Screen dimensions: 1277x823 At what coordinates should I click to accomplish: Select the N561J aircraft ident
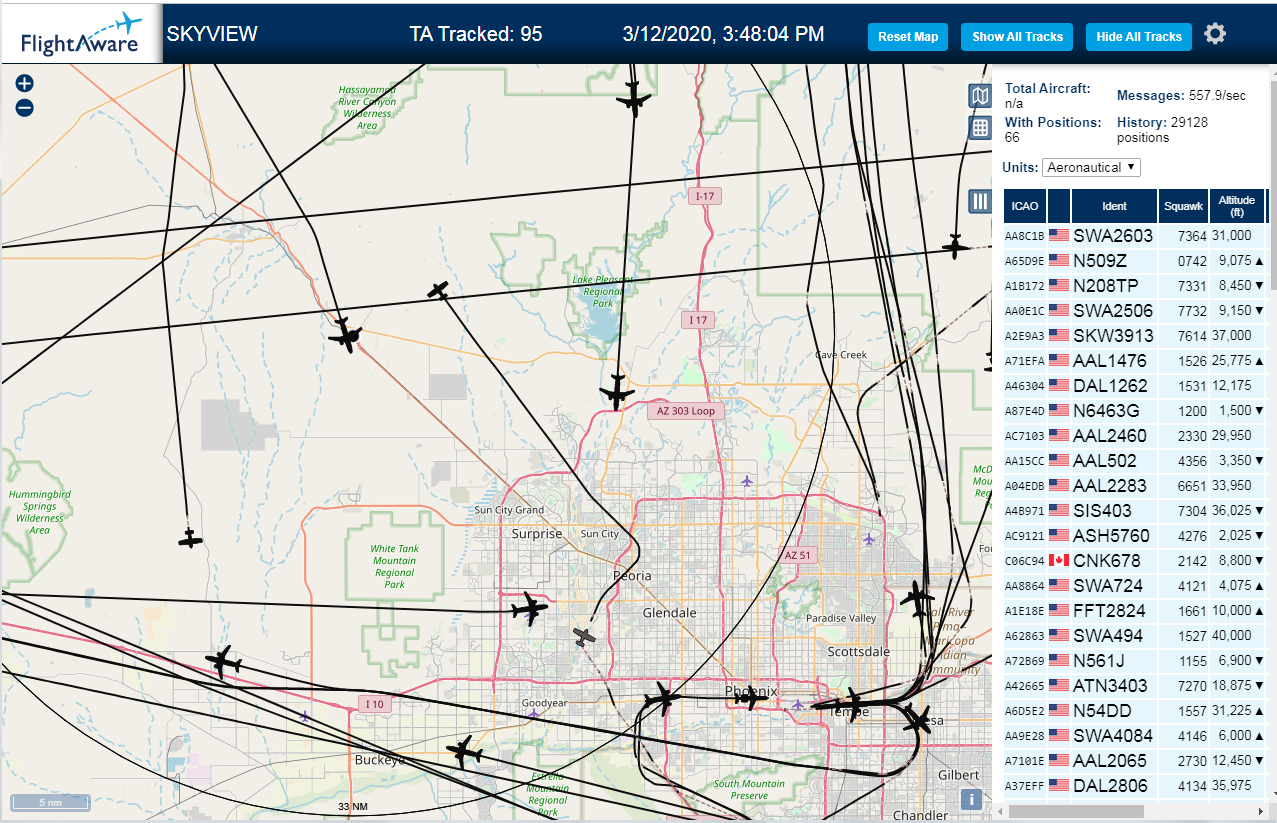tap(1099, 661)
